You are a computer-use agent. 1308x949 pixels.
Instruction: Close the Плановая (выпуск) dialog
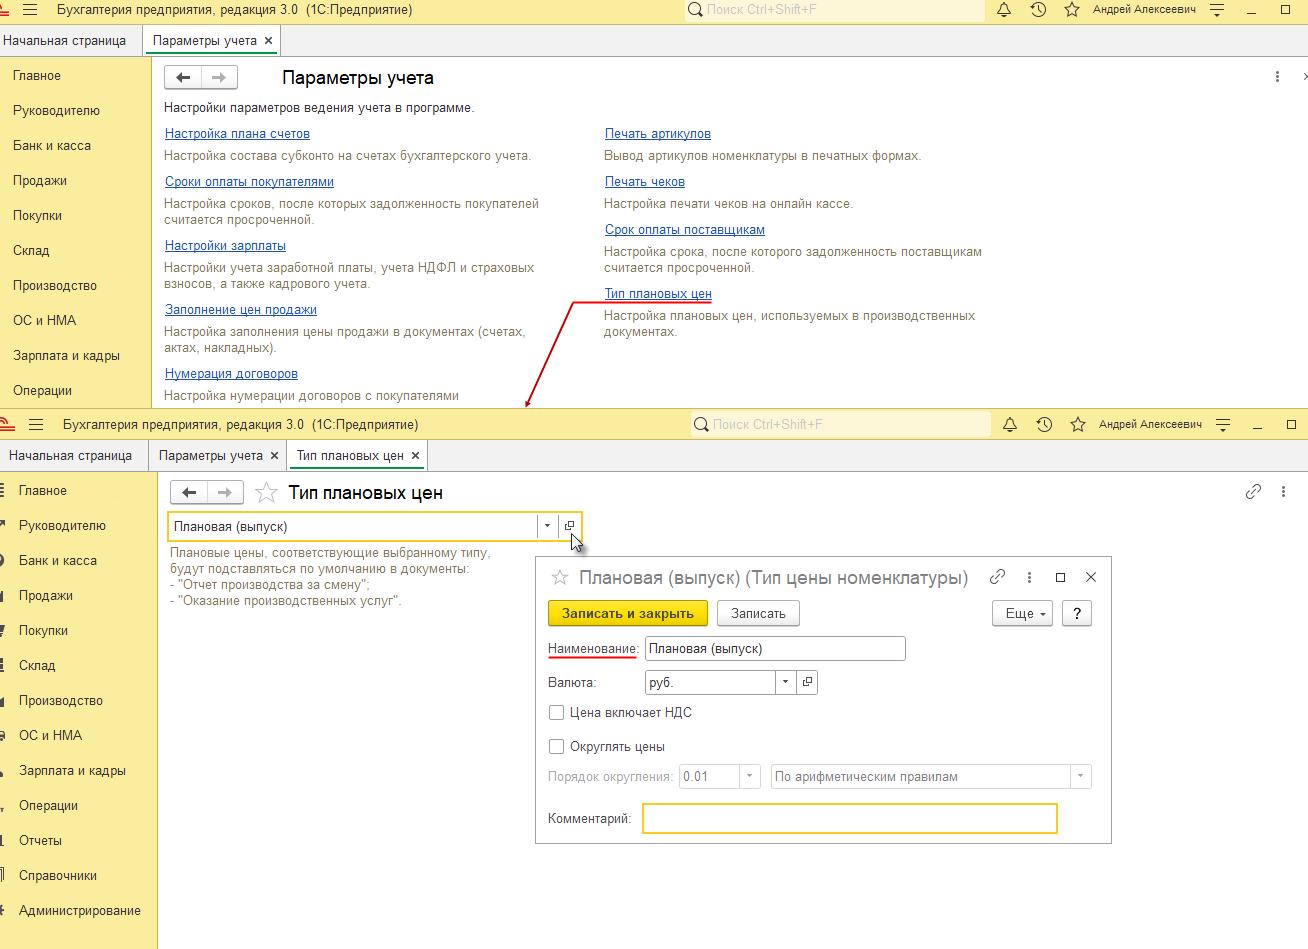pyautogui.click(x=1091, y=577)
